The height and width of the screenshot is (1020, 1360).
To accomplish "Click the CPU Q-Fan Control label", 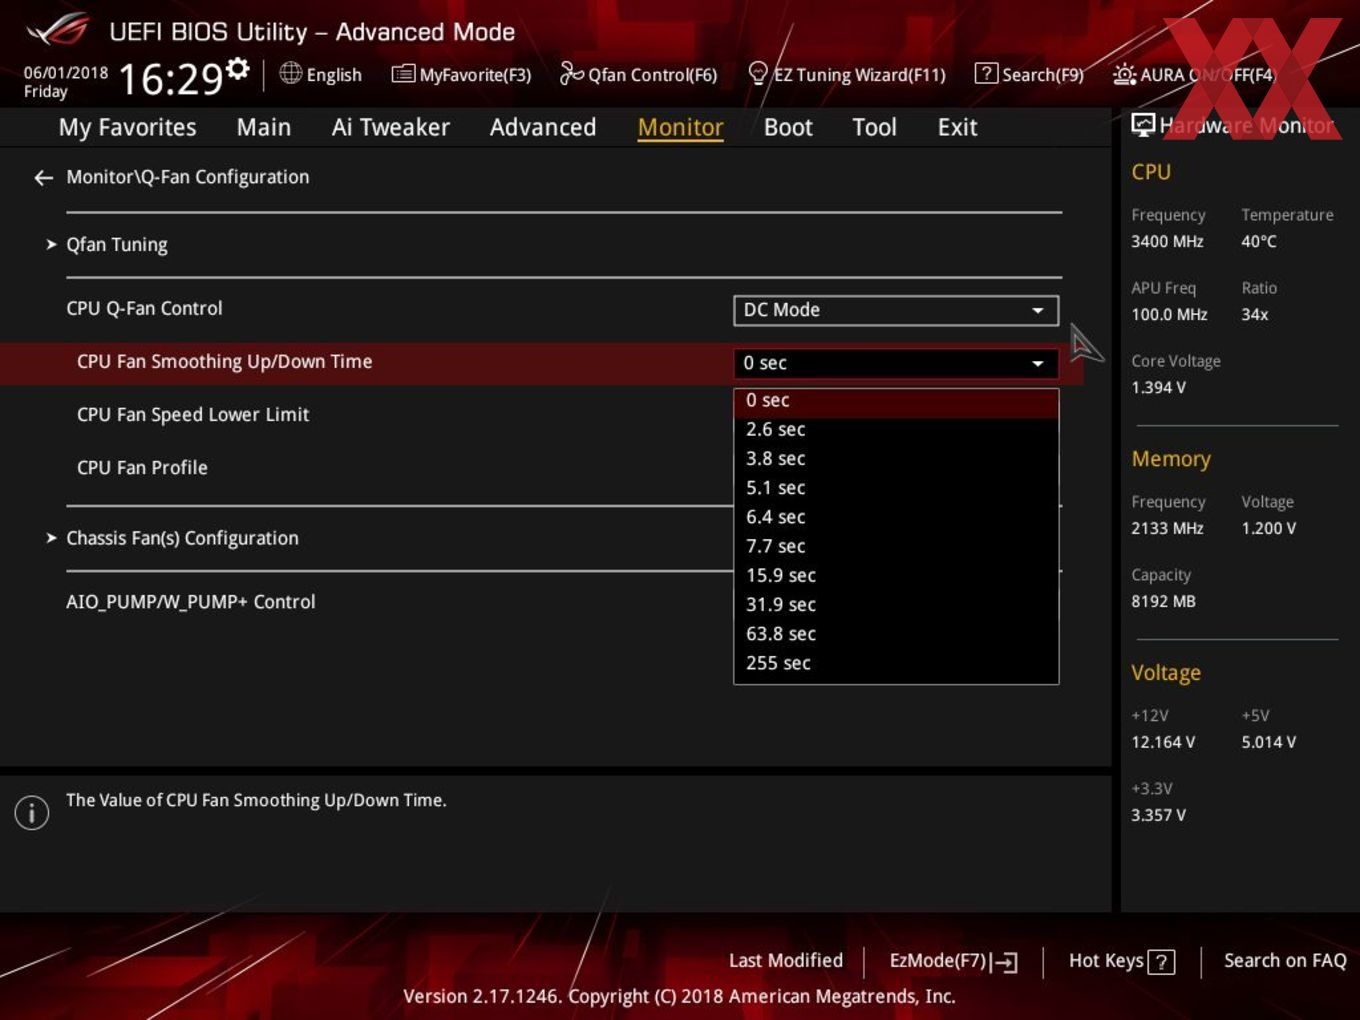I will click(x=144, y=309).
